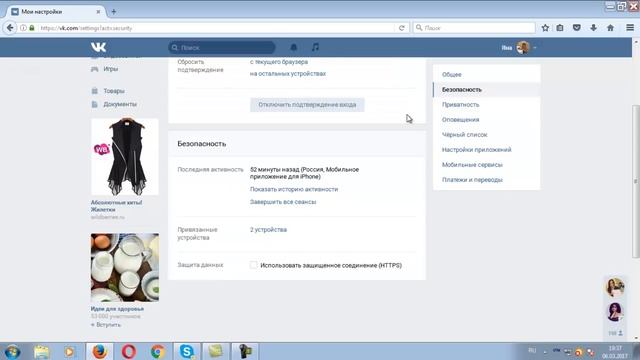Click the system clock in taskbar
640x360 pixels.
point(615,352)
